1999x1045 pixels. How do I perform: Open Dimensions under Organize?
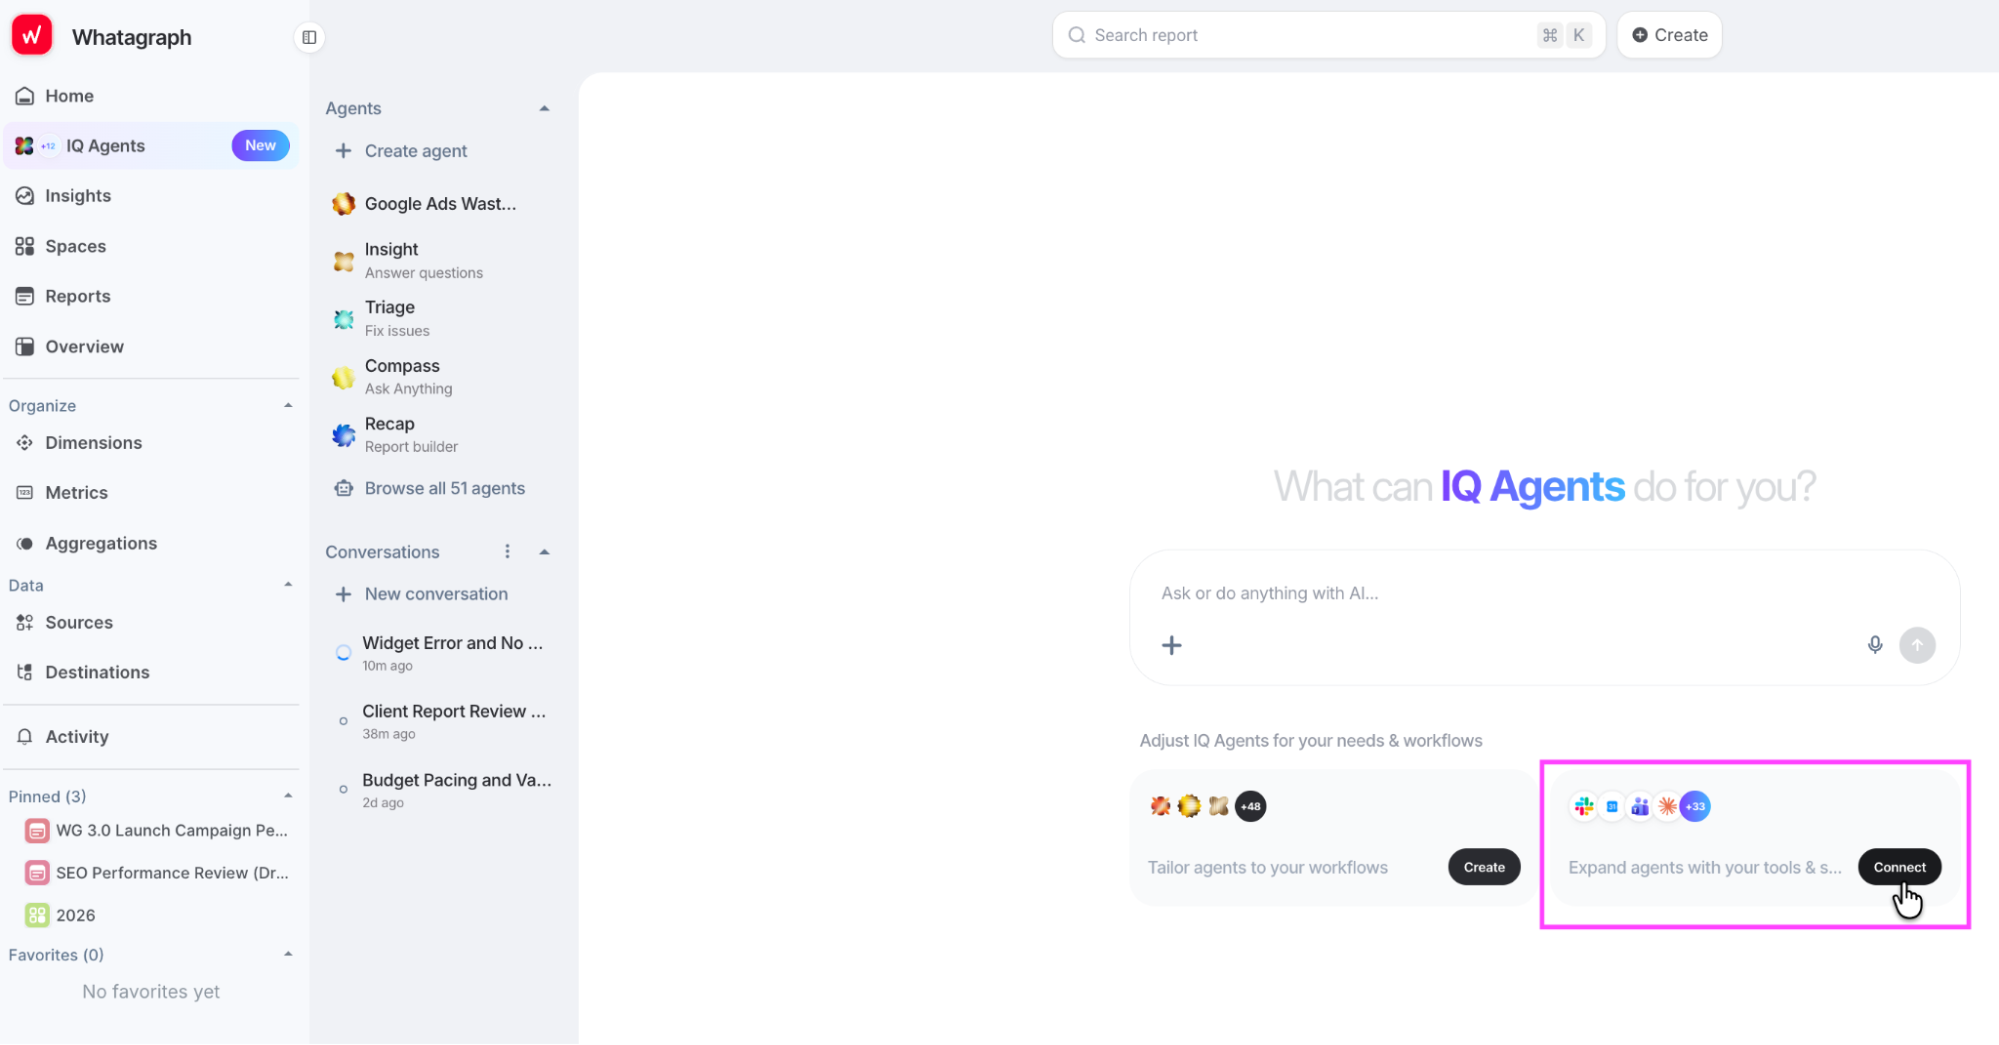click(152, 442)
